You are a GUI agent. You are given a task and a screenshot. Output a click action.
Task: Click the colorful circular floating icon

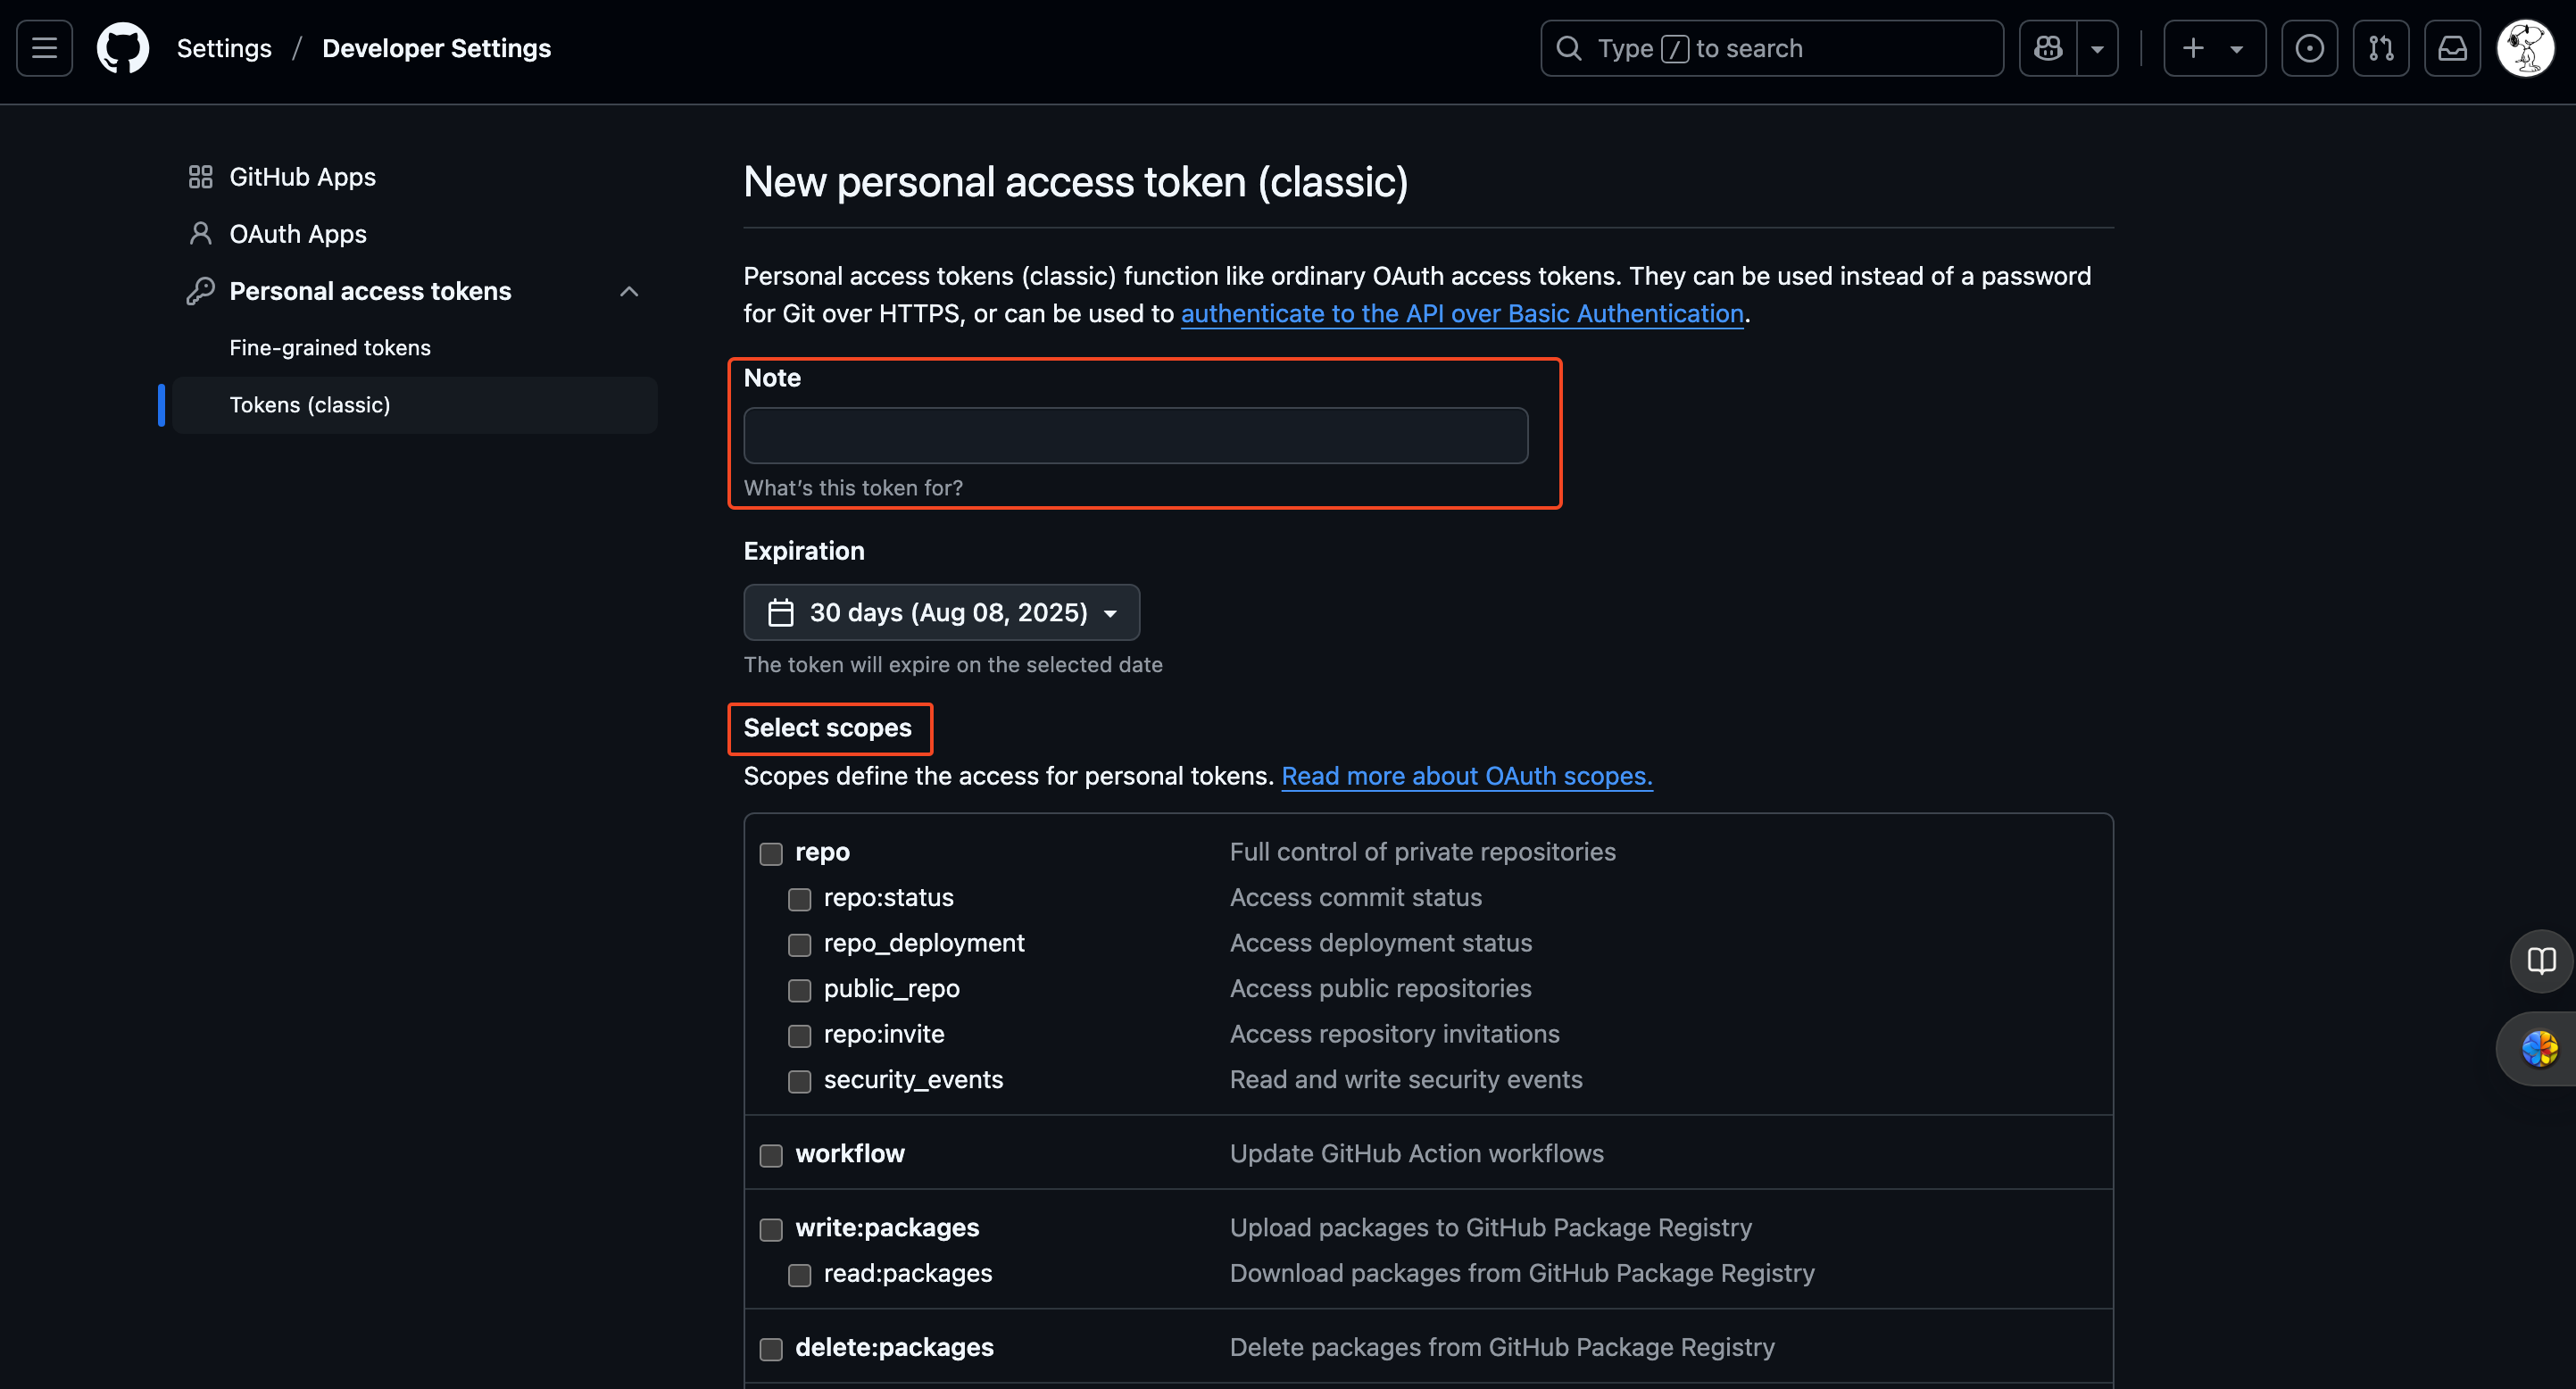[x=2539, y=1049]
